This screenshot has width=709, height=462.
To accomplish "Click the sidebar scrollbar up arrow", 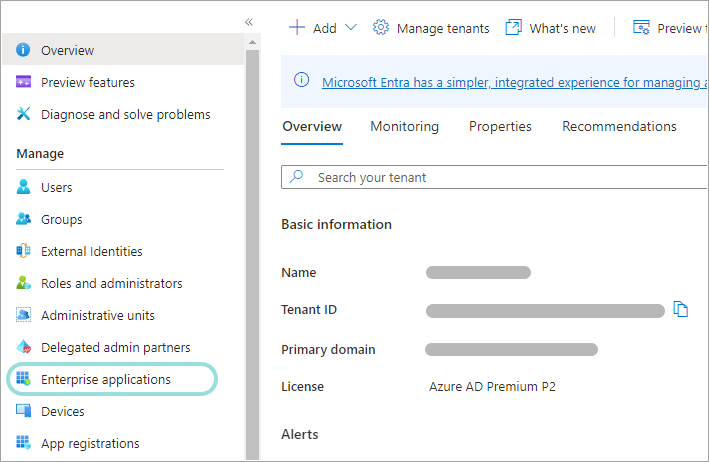I will (252, 42).
